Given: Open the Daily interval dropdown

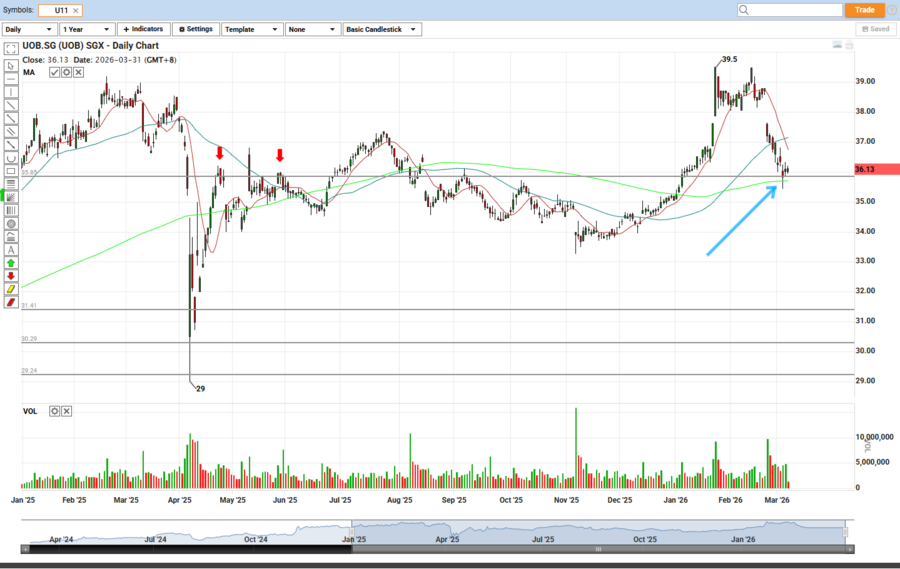Looking at the screenshot, I should point(29,29).
